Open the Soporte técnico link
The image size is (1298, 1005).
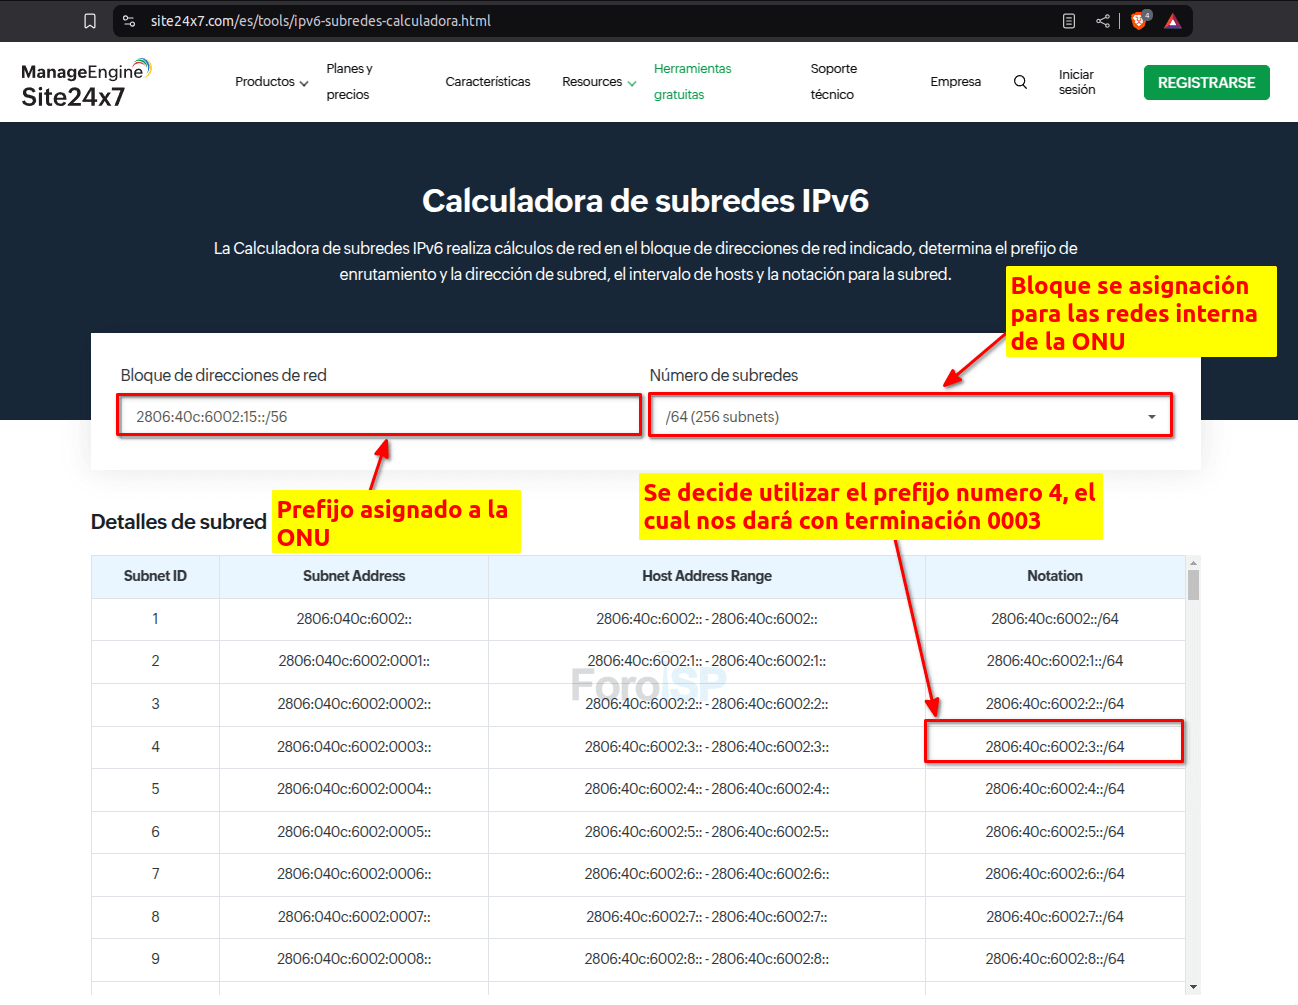tap(833, 82)
